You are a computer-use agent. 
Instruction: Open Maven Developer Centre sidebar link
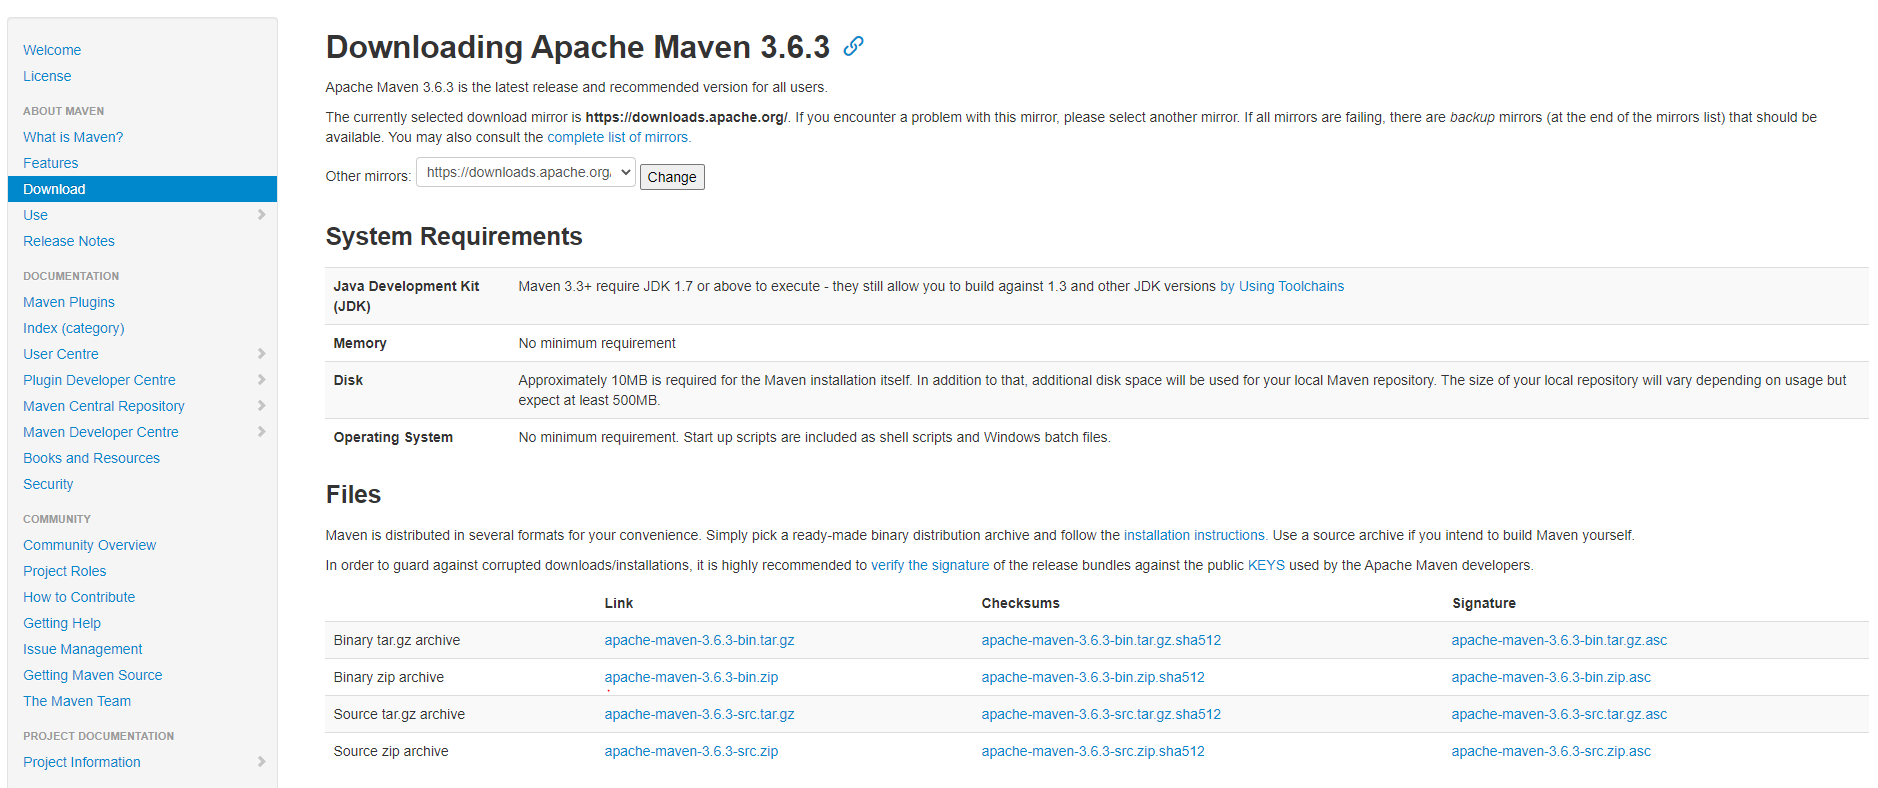pos(101,432)
